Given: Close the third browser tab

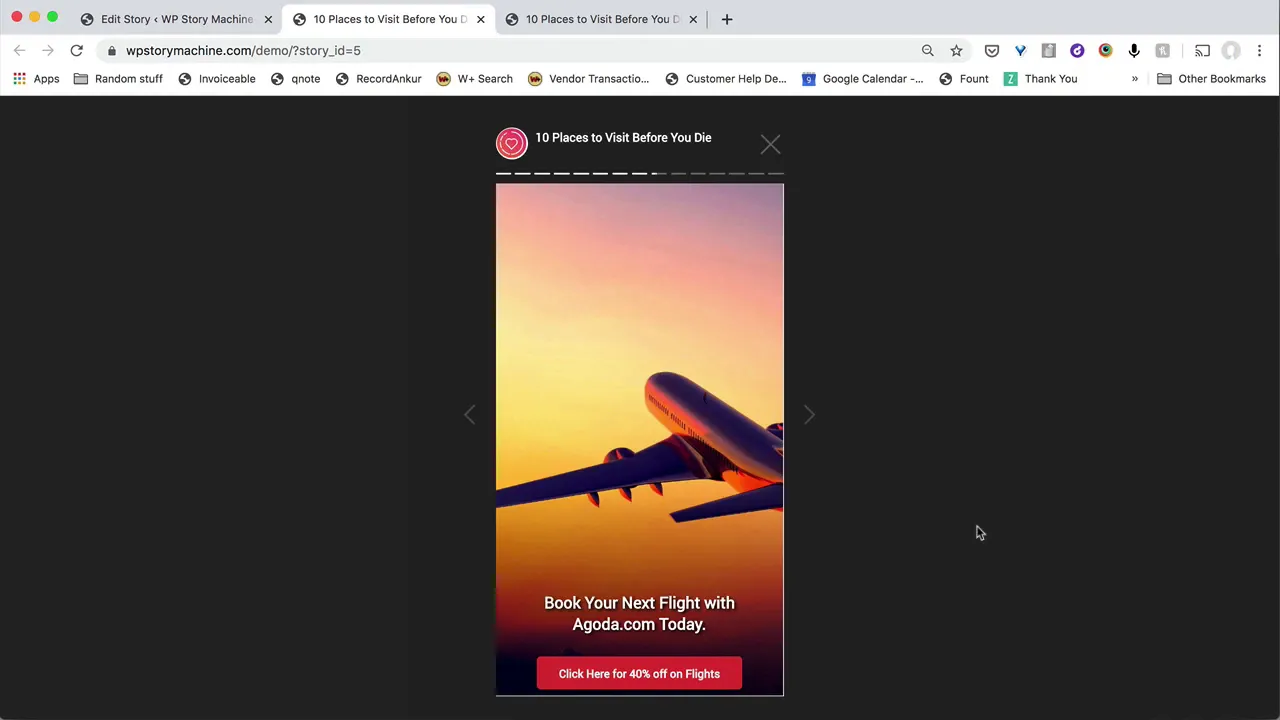Looking at the screenshot, I should tap(693, 19).
